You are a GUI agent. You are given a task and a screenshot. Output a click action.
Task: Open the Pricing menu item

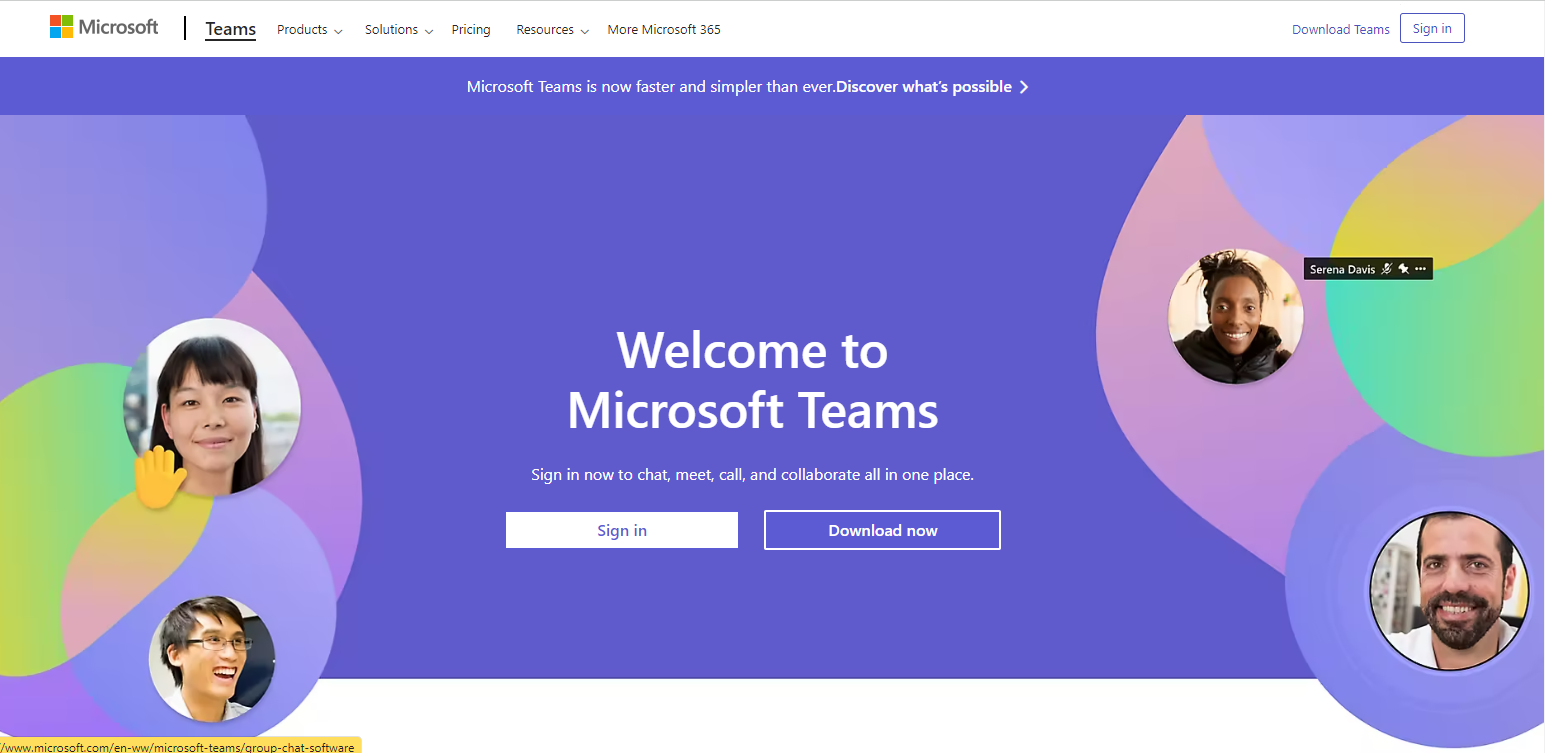pyautogui.click(x=471, y=30)
